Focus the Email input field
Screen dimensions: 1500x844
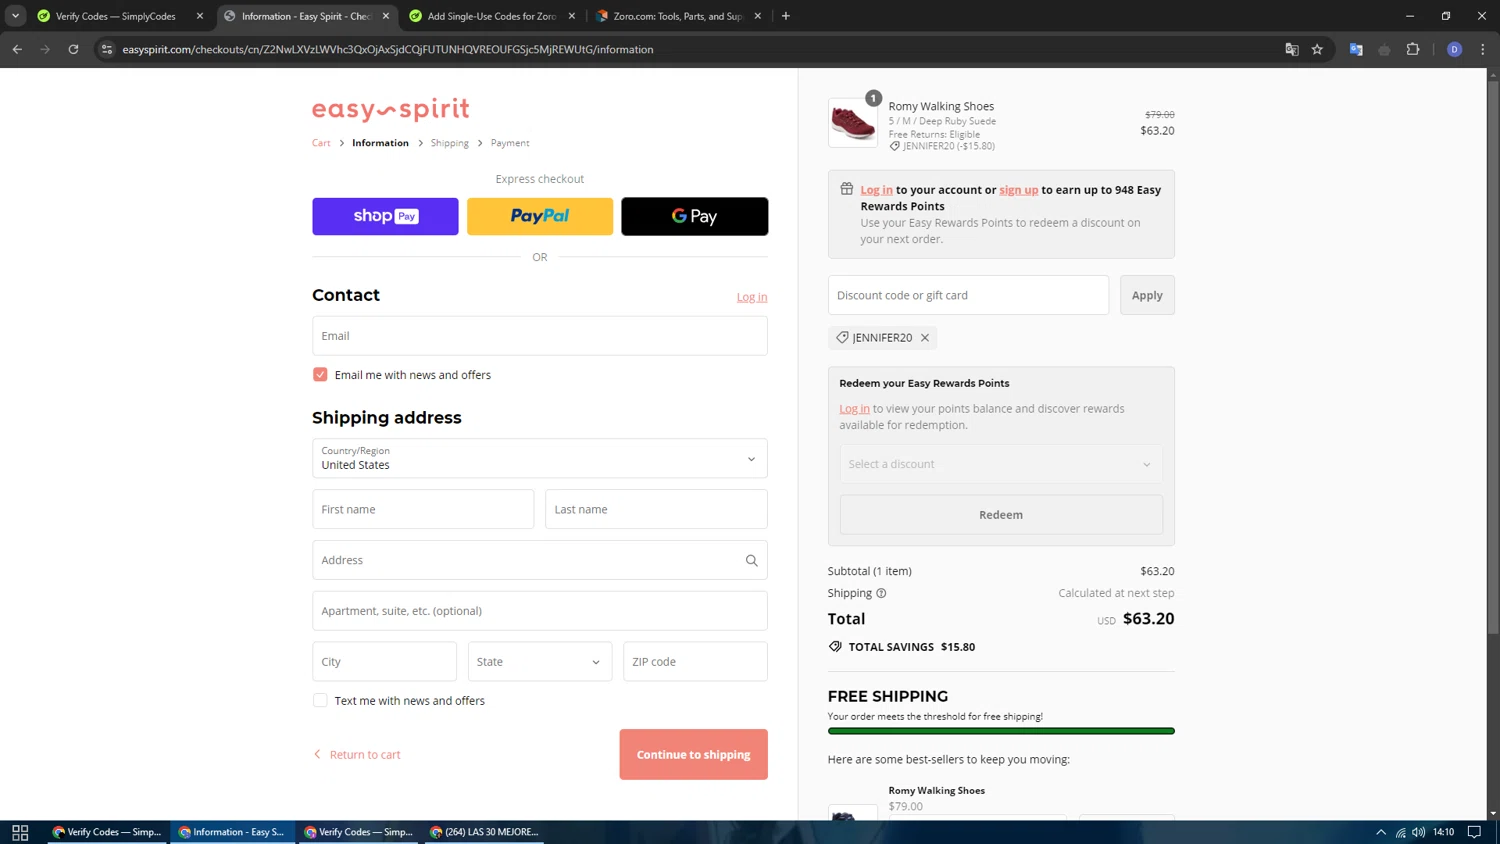point(540,336)
